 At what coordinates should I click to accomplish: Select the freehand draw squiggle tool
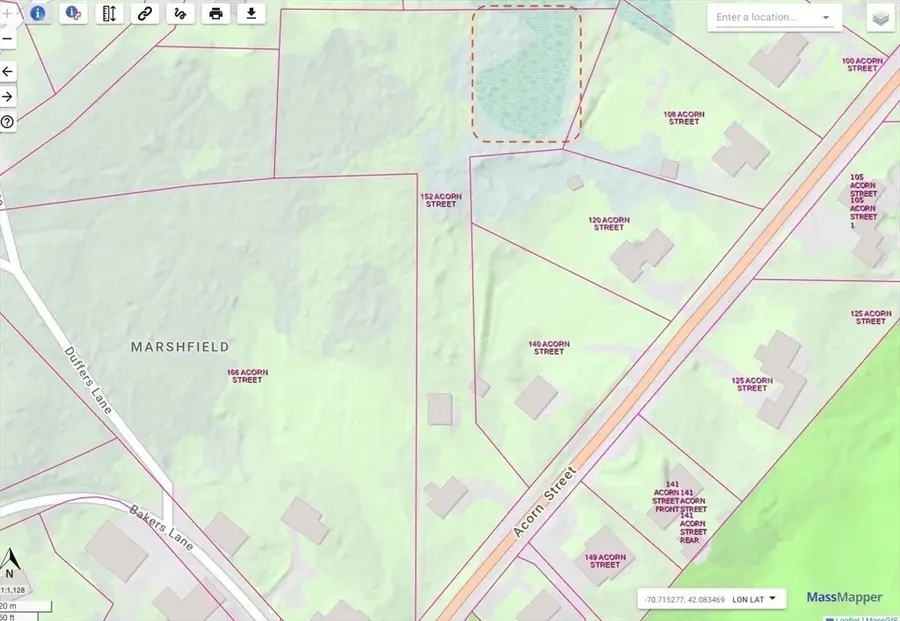[x=180, y=13]
